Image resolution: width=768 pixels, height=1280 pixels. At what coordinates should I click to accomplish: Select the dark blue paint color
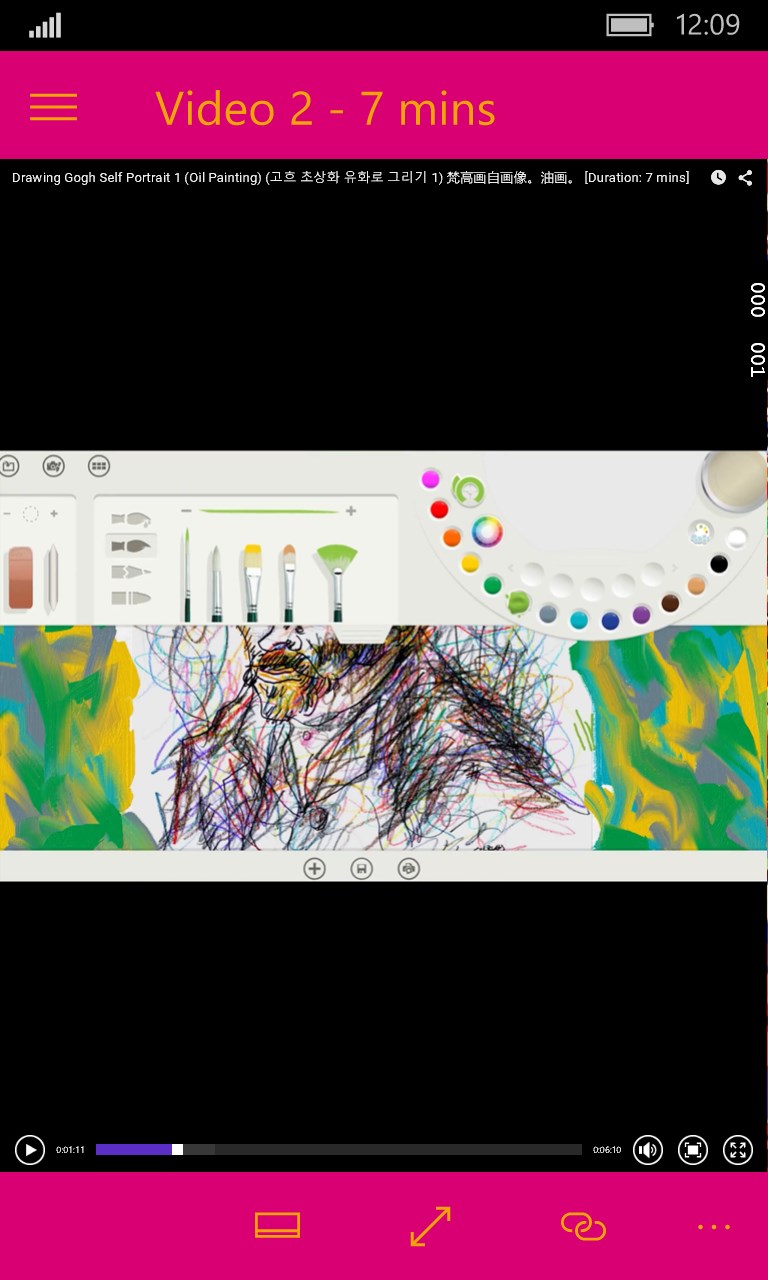(610, 621)
